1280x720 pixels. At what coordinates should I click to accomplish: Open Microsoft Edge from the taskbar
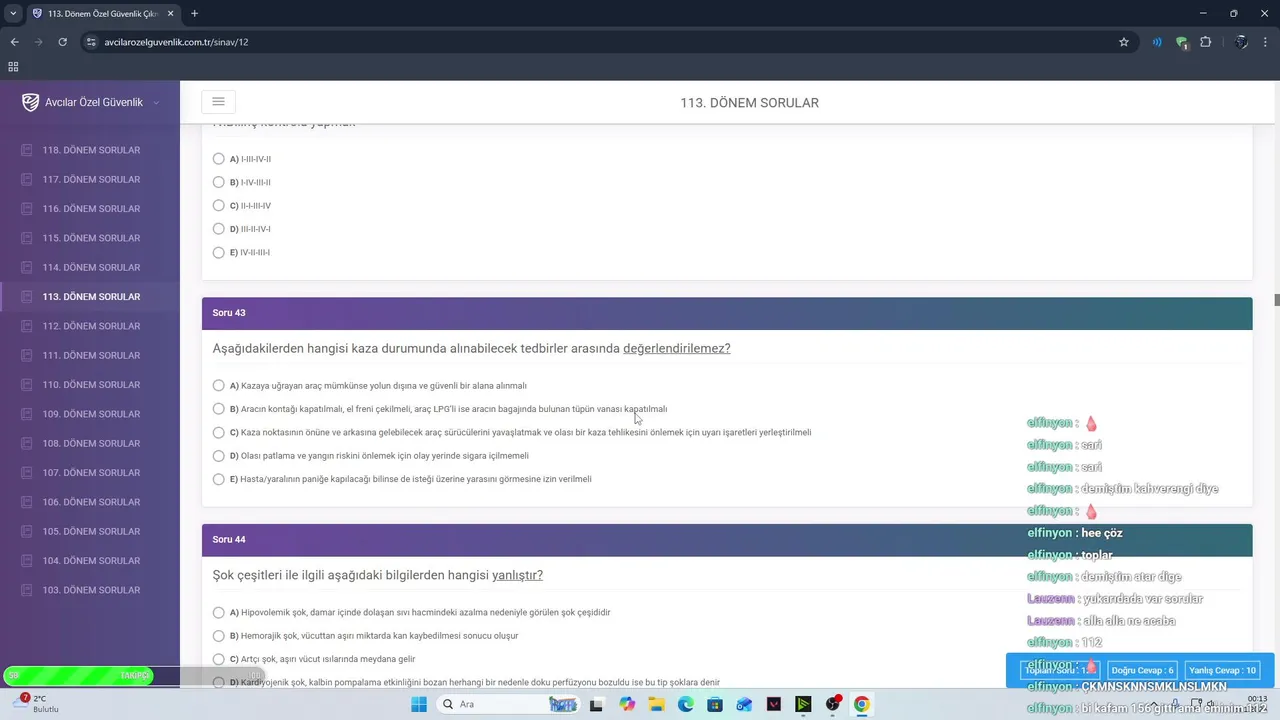[x=686, y=704]
